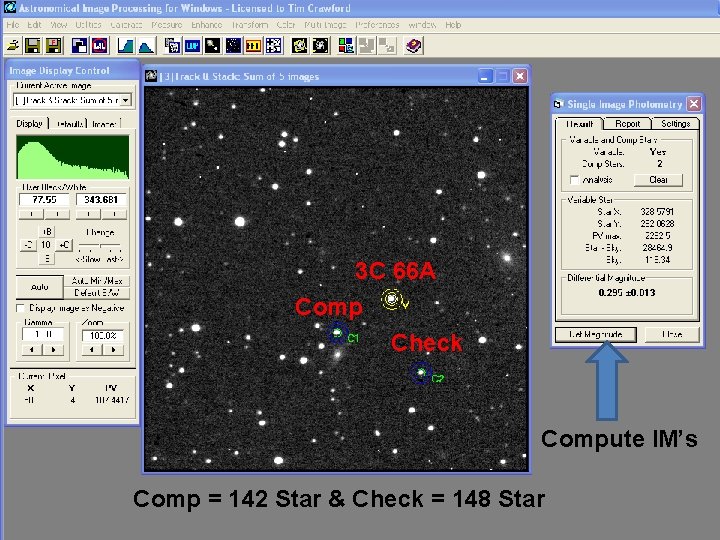Open the Measure menu
Viewport: 720px width, 540px height.
[x=167, y=25]
